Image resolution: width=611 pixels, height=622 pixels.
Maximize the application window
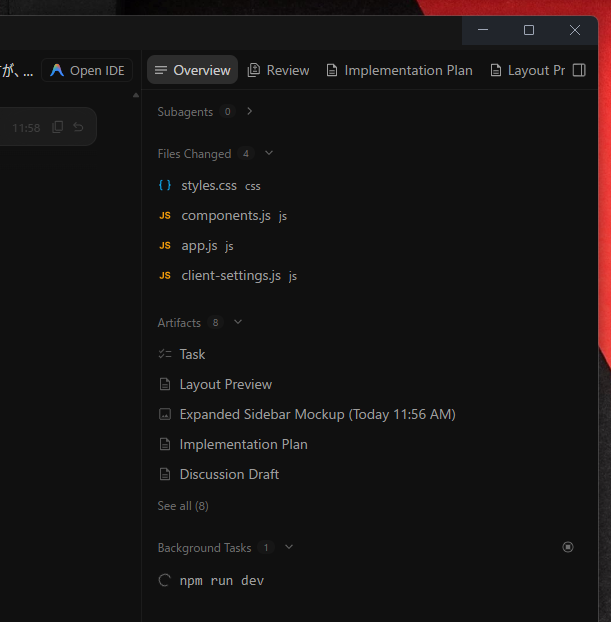point(529,30)
